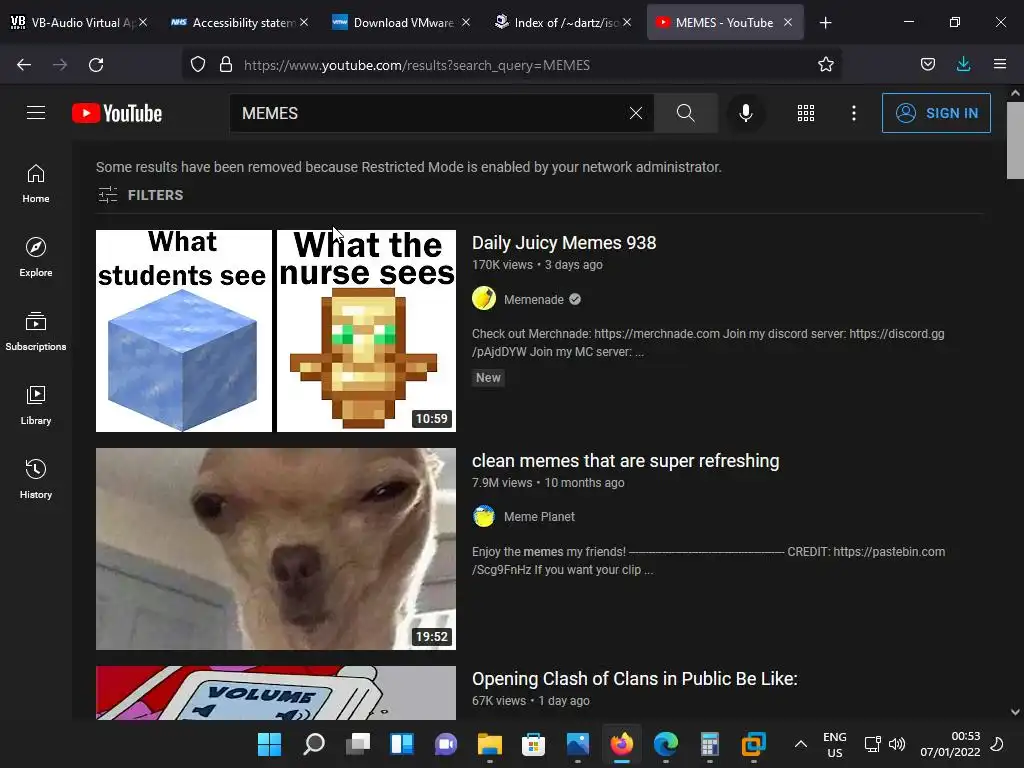Open Firefox application menu

[1000, 65]
